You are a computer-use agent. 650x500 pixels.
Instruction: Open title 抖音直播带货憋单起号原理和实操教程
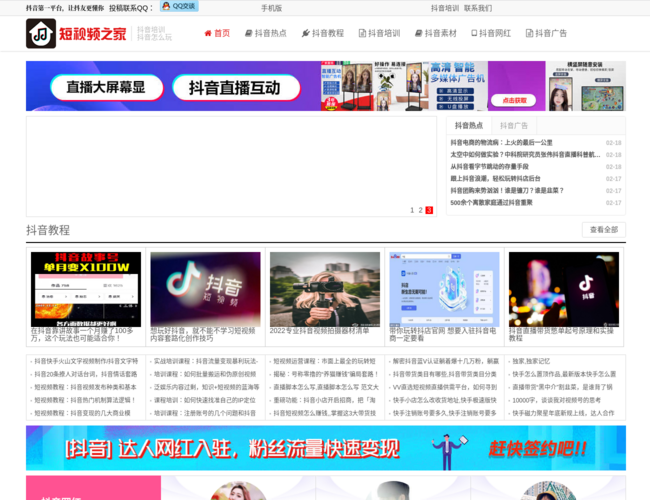coord(561,335)
